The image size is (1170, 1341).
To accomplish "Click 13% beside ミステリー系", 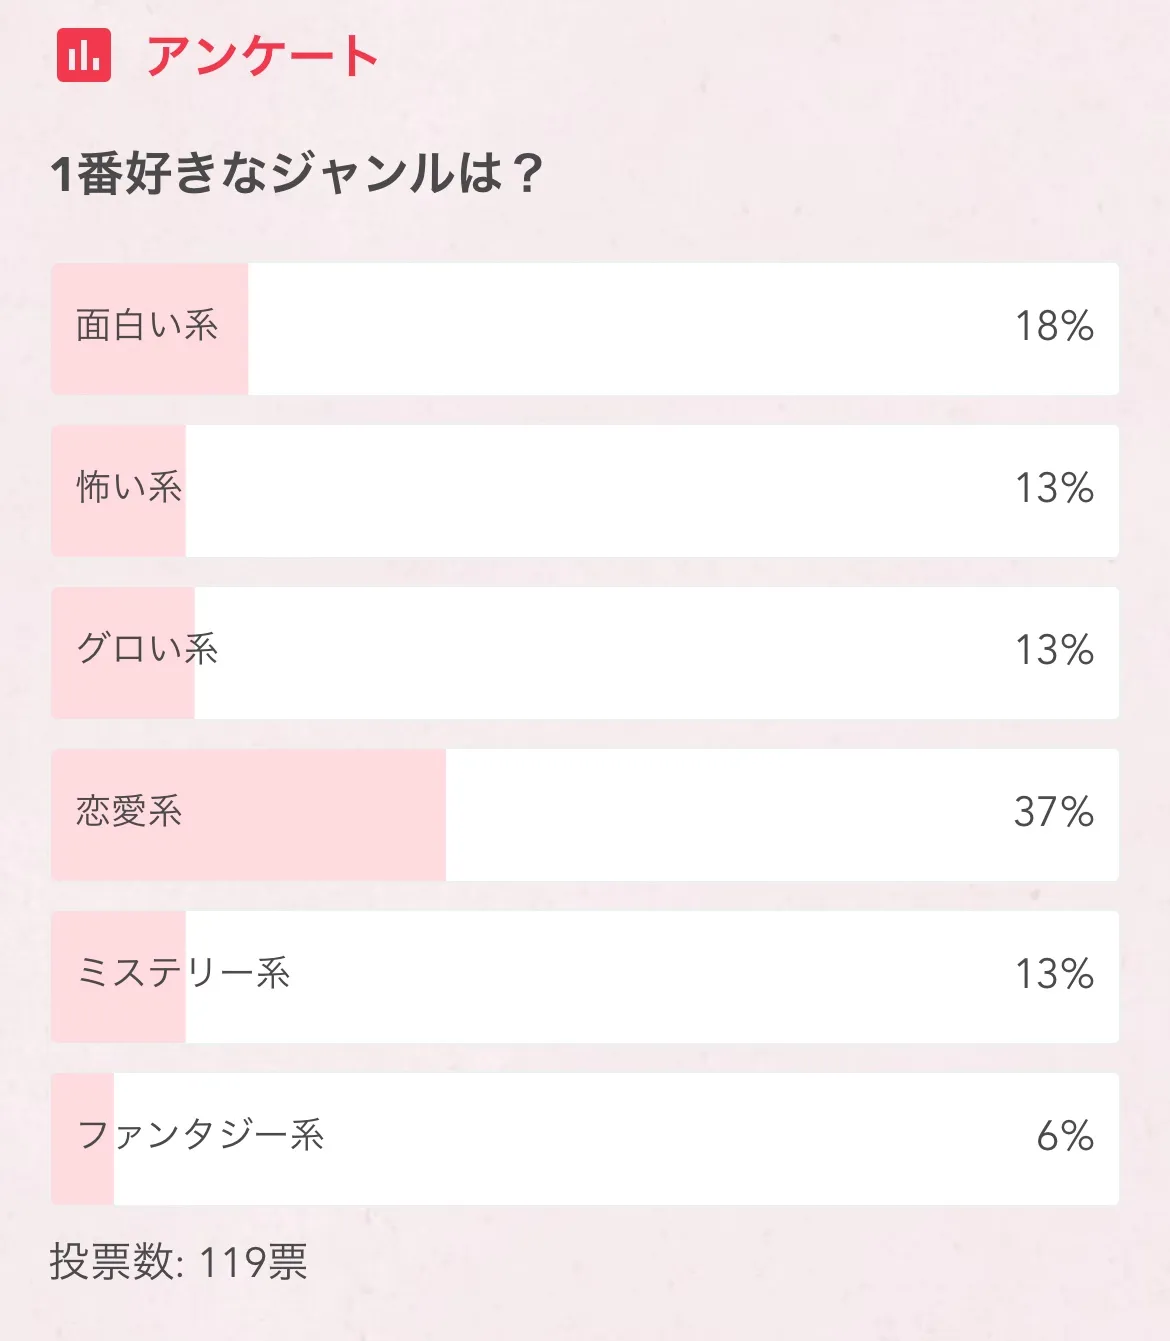I will [1054, 975].
